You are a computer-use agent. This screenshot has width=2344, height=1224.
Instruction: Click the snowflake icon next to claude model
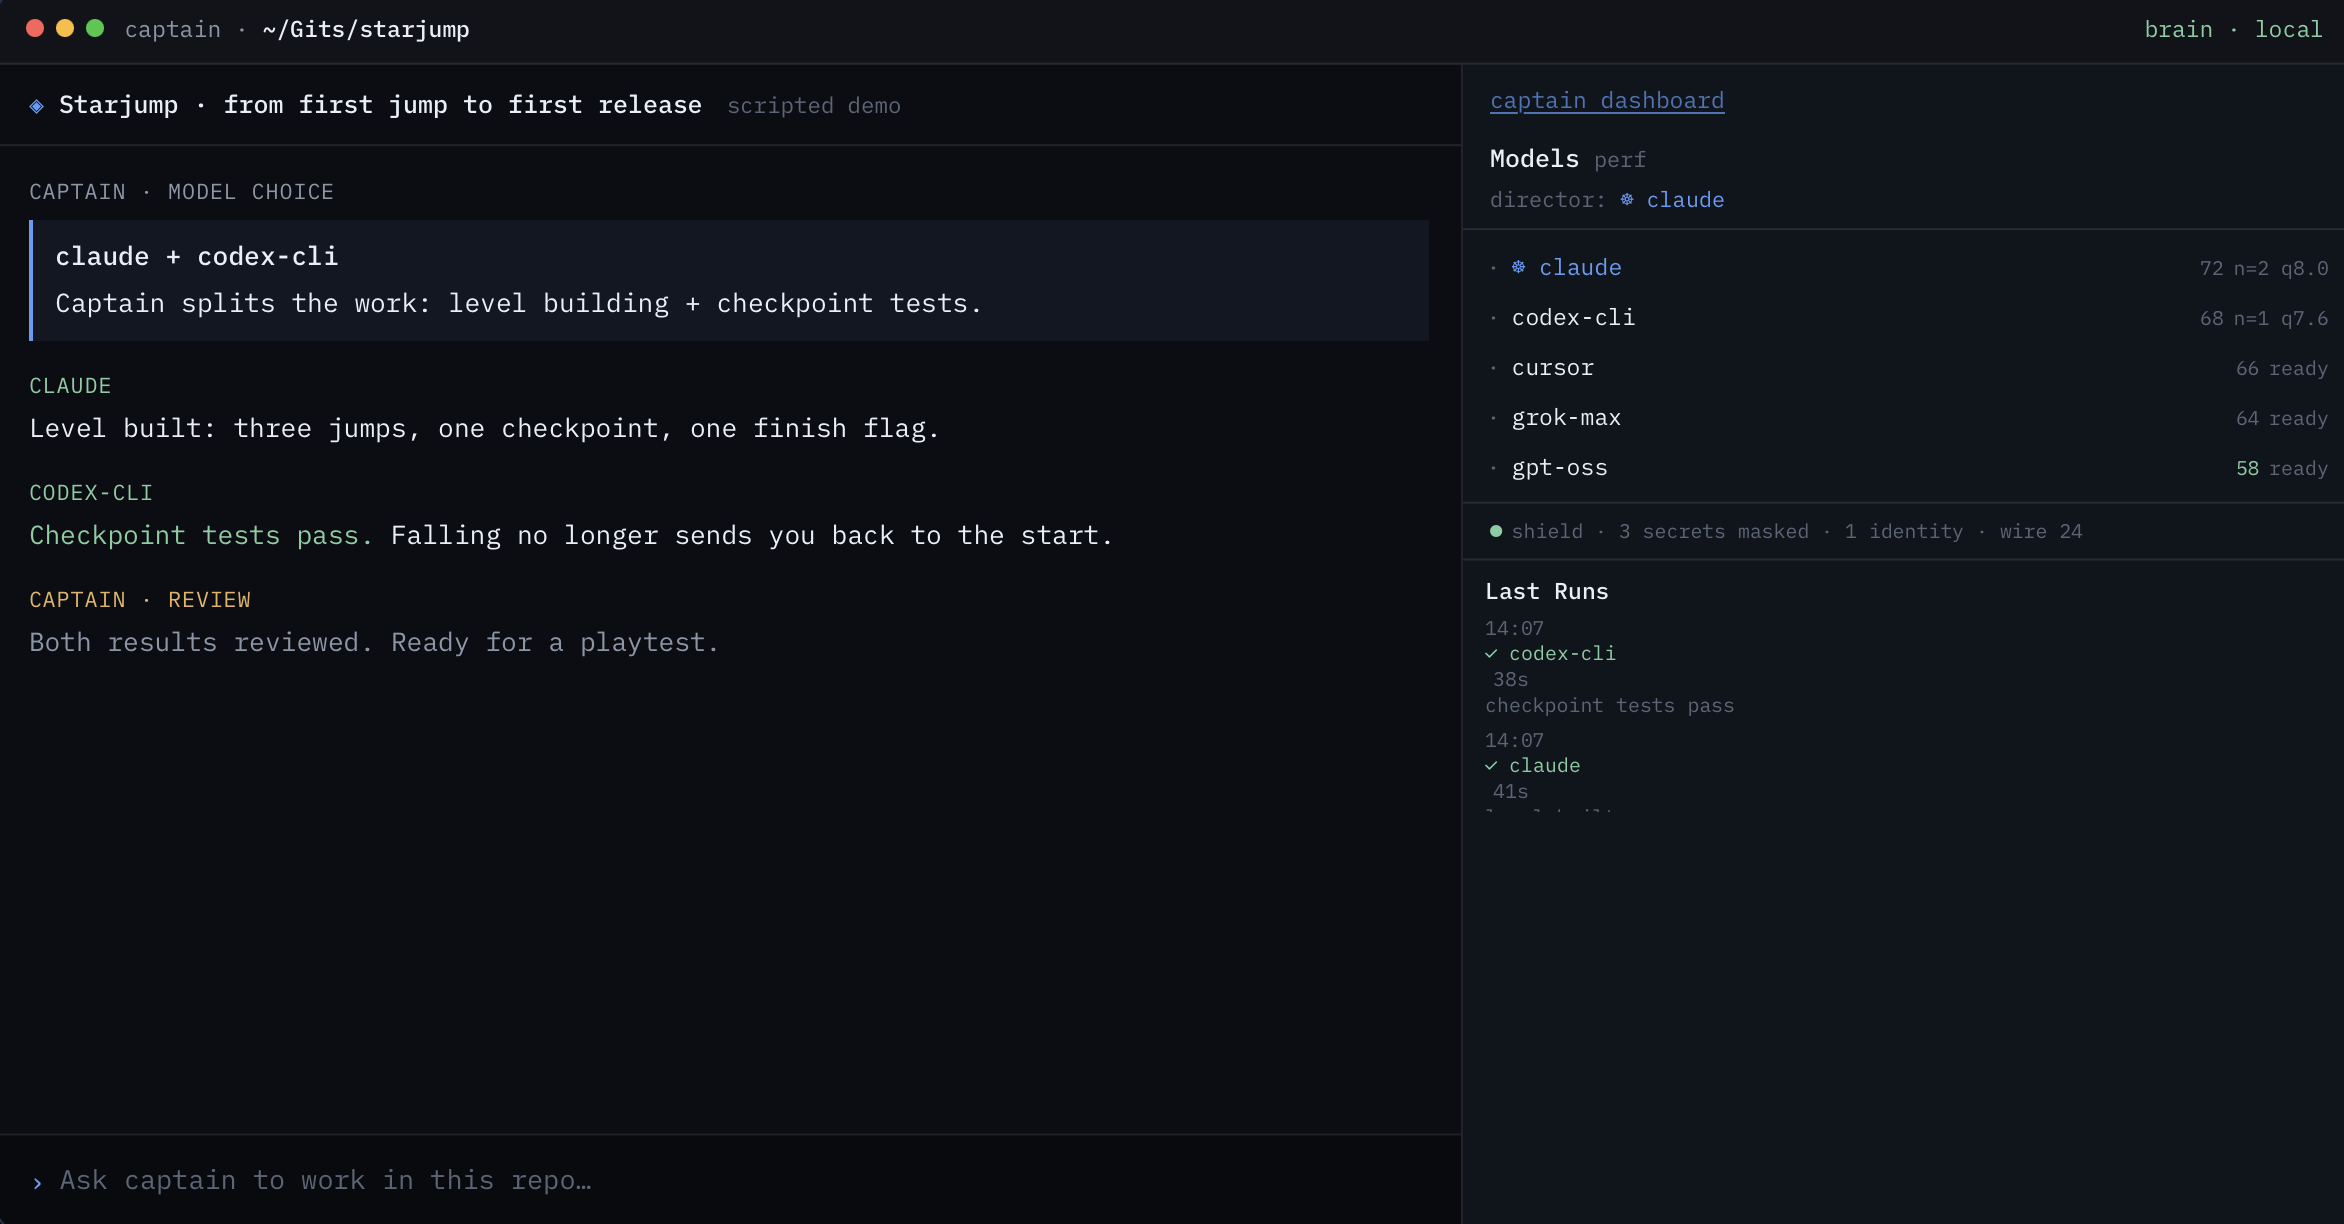1518,267
